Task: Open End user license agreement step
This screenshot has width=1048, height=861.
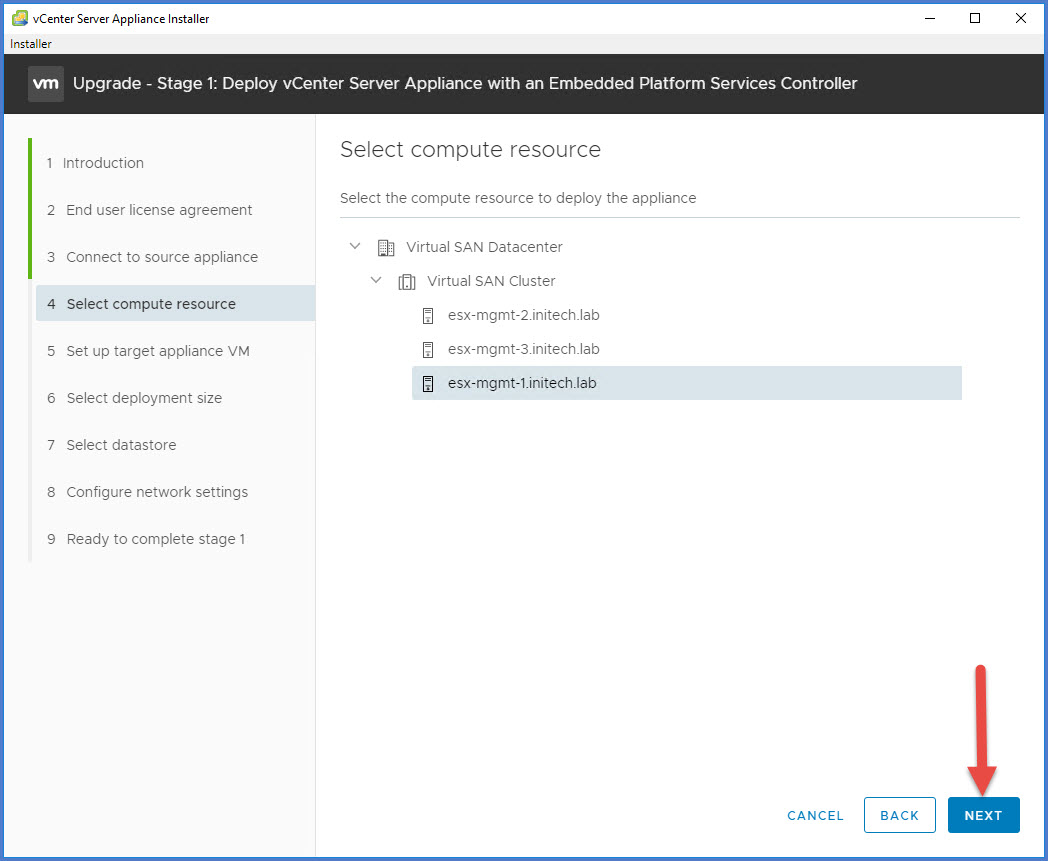Action: [159, 210]
